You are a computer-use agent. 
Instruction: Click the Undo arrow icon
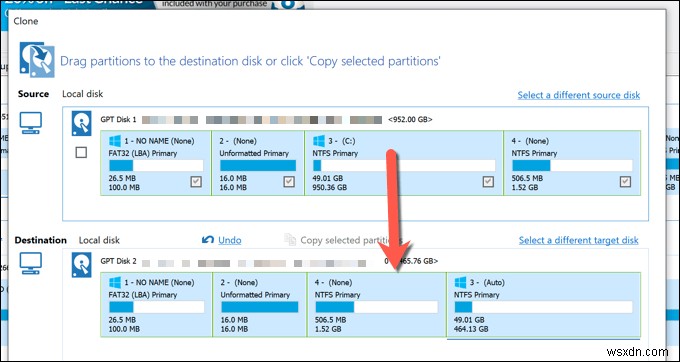[x=208, y=240]
